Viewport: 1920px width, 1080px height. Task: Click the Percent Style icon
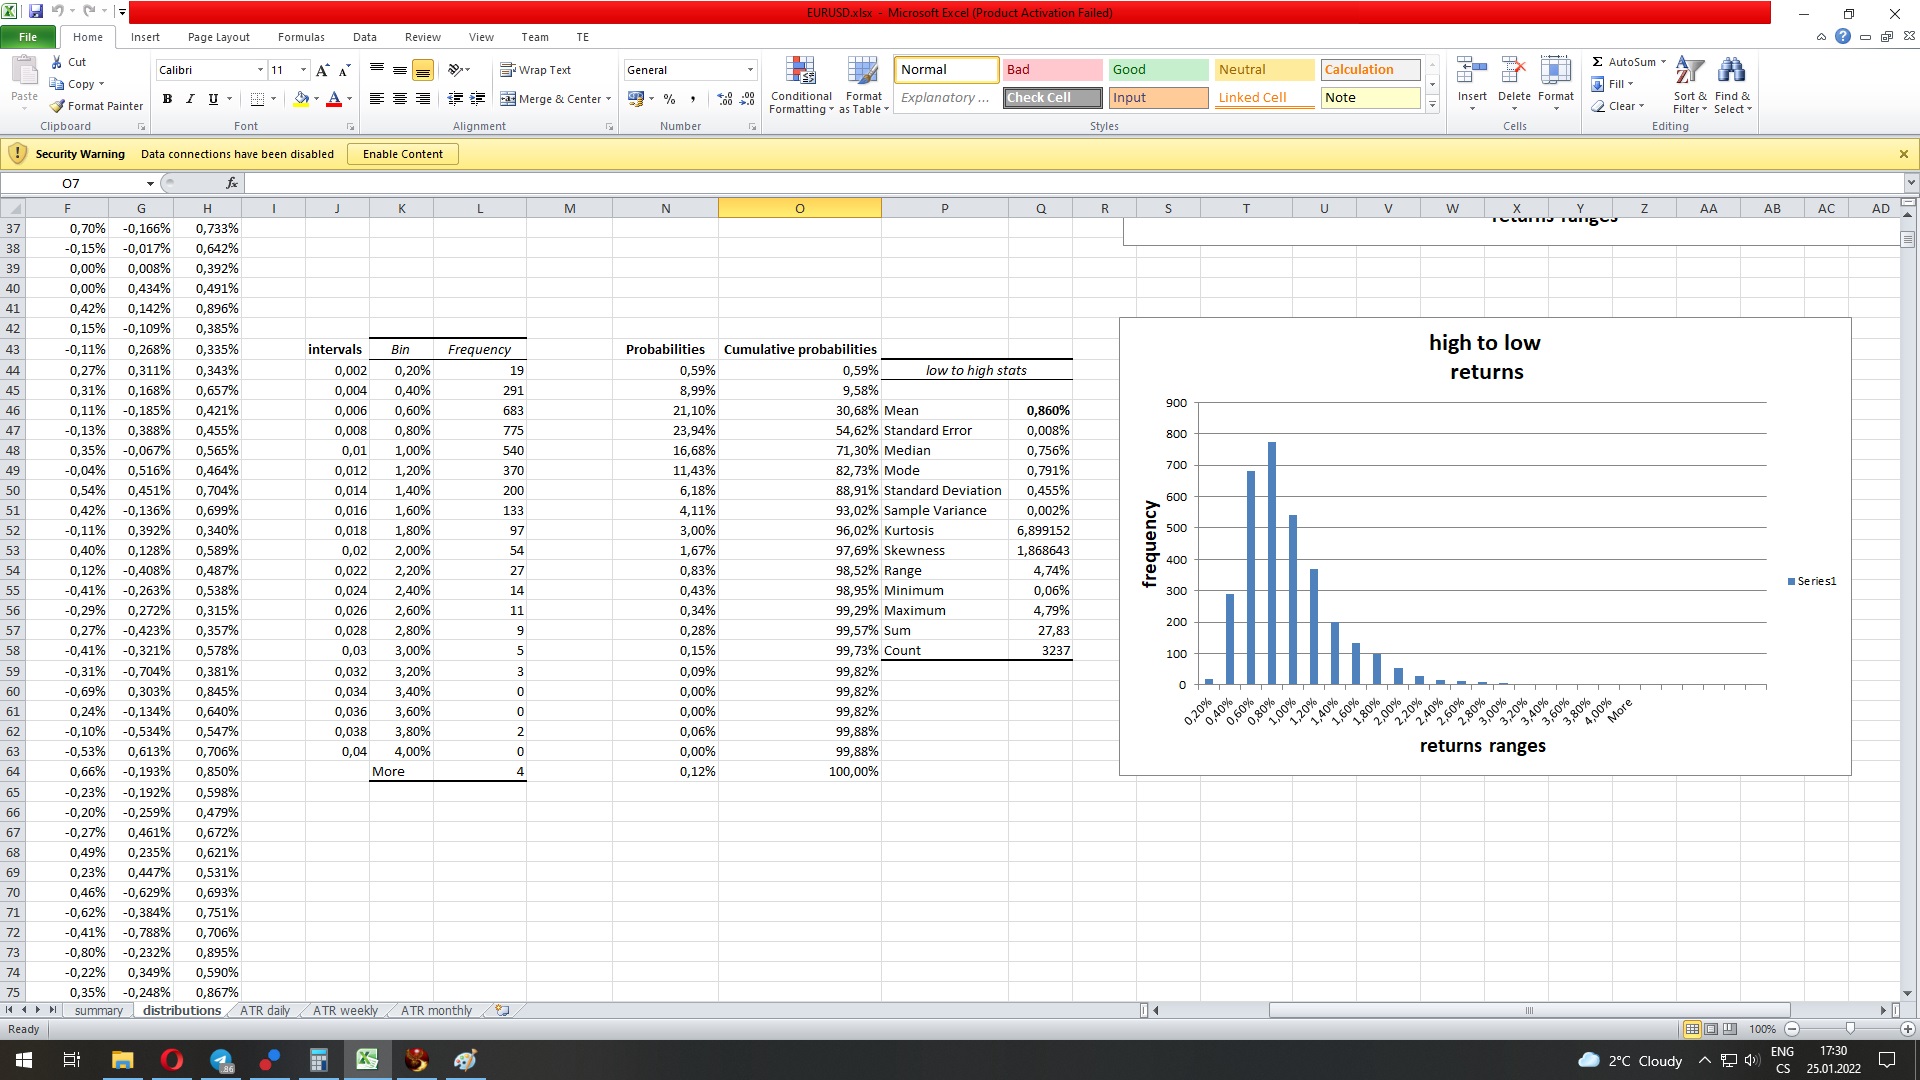tap(669, 99)
